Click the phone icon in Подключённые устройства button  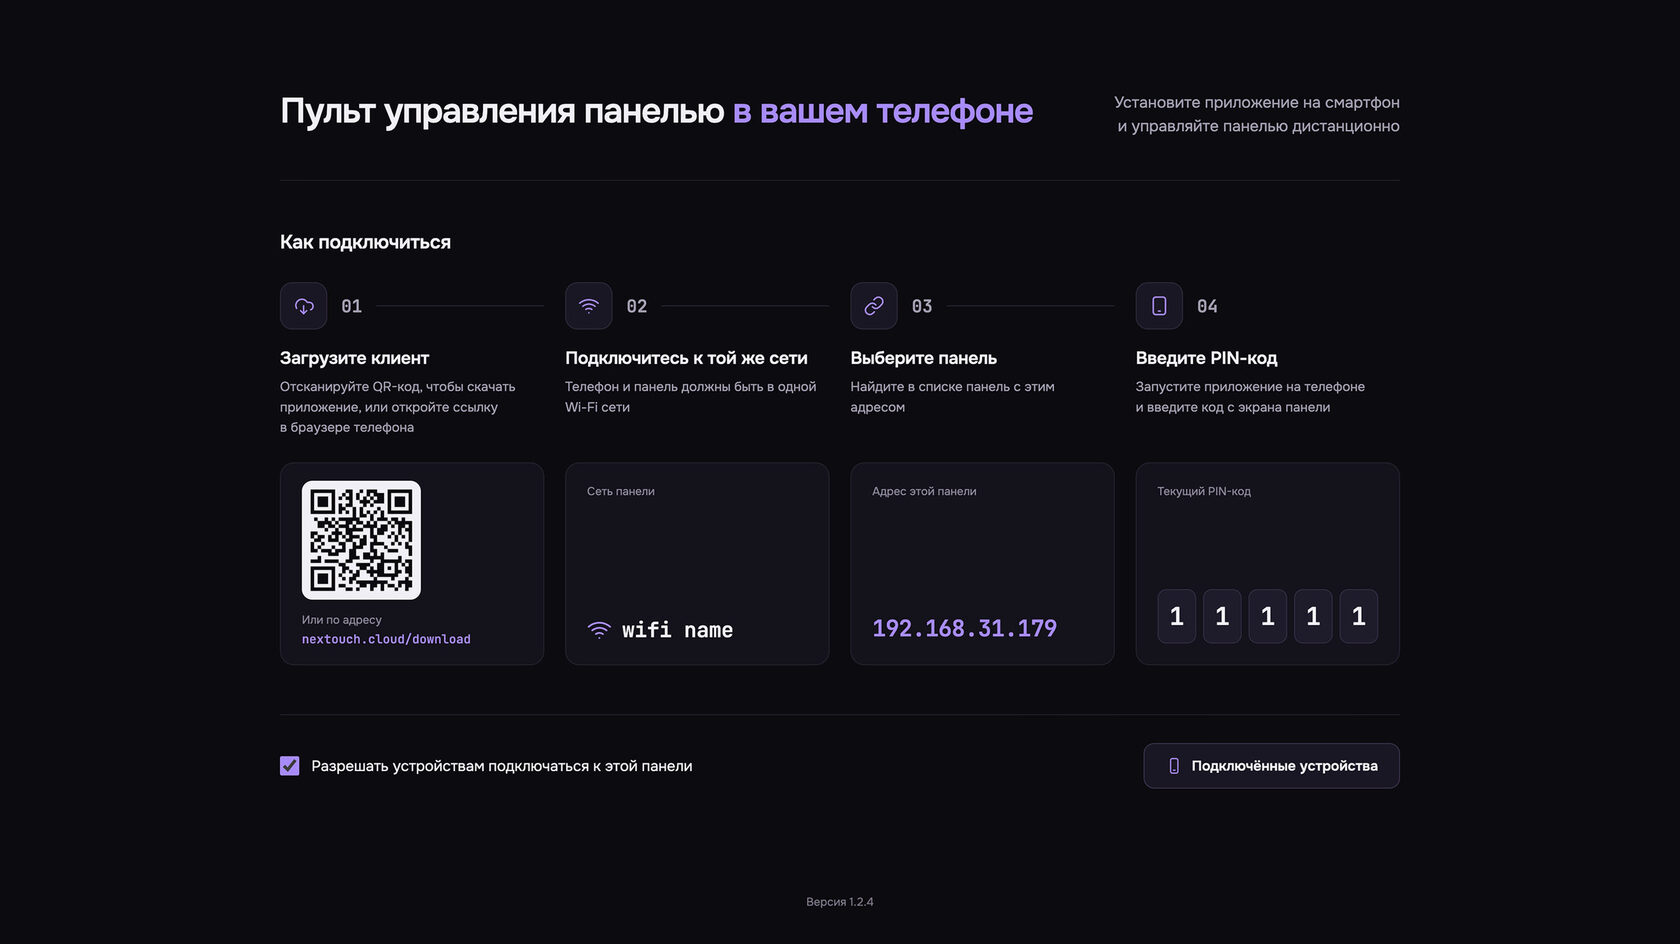point(1174,766)
